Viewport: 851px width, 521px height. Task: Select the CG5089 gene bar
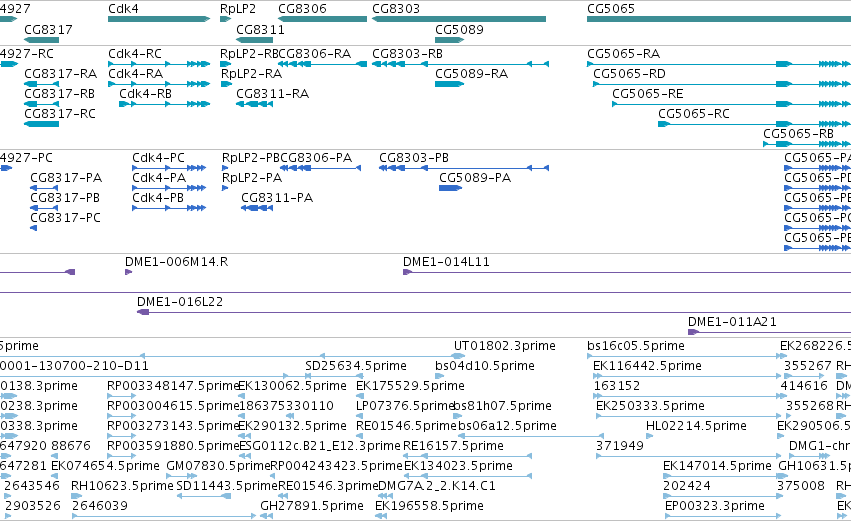tap(449, 40)
